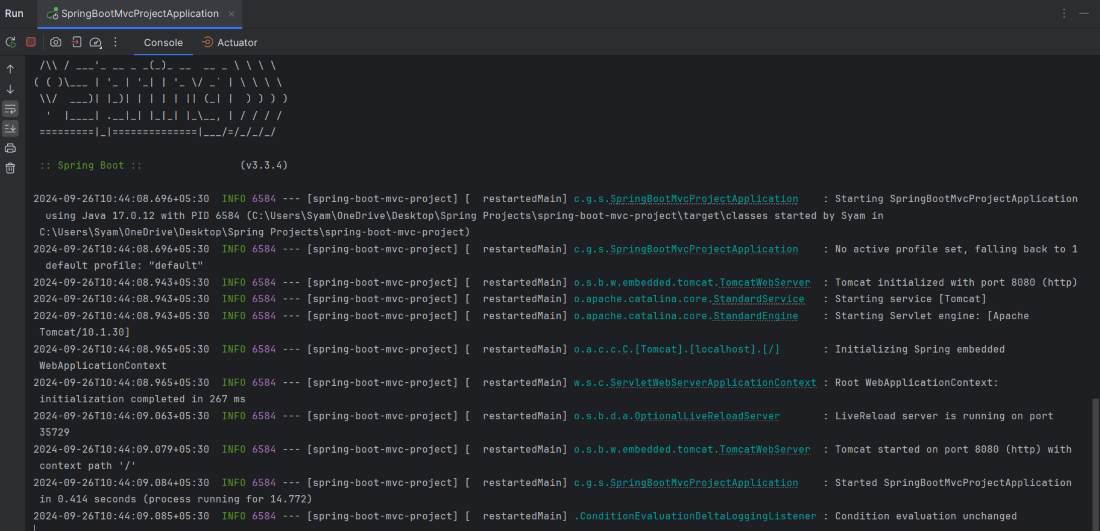
Task: Open the ServletWebServerApplicationContext link
Action: [713, 383]
